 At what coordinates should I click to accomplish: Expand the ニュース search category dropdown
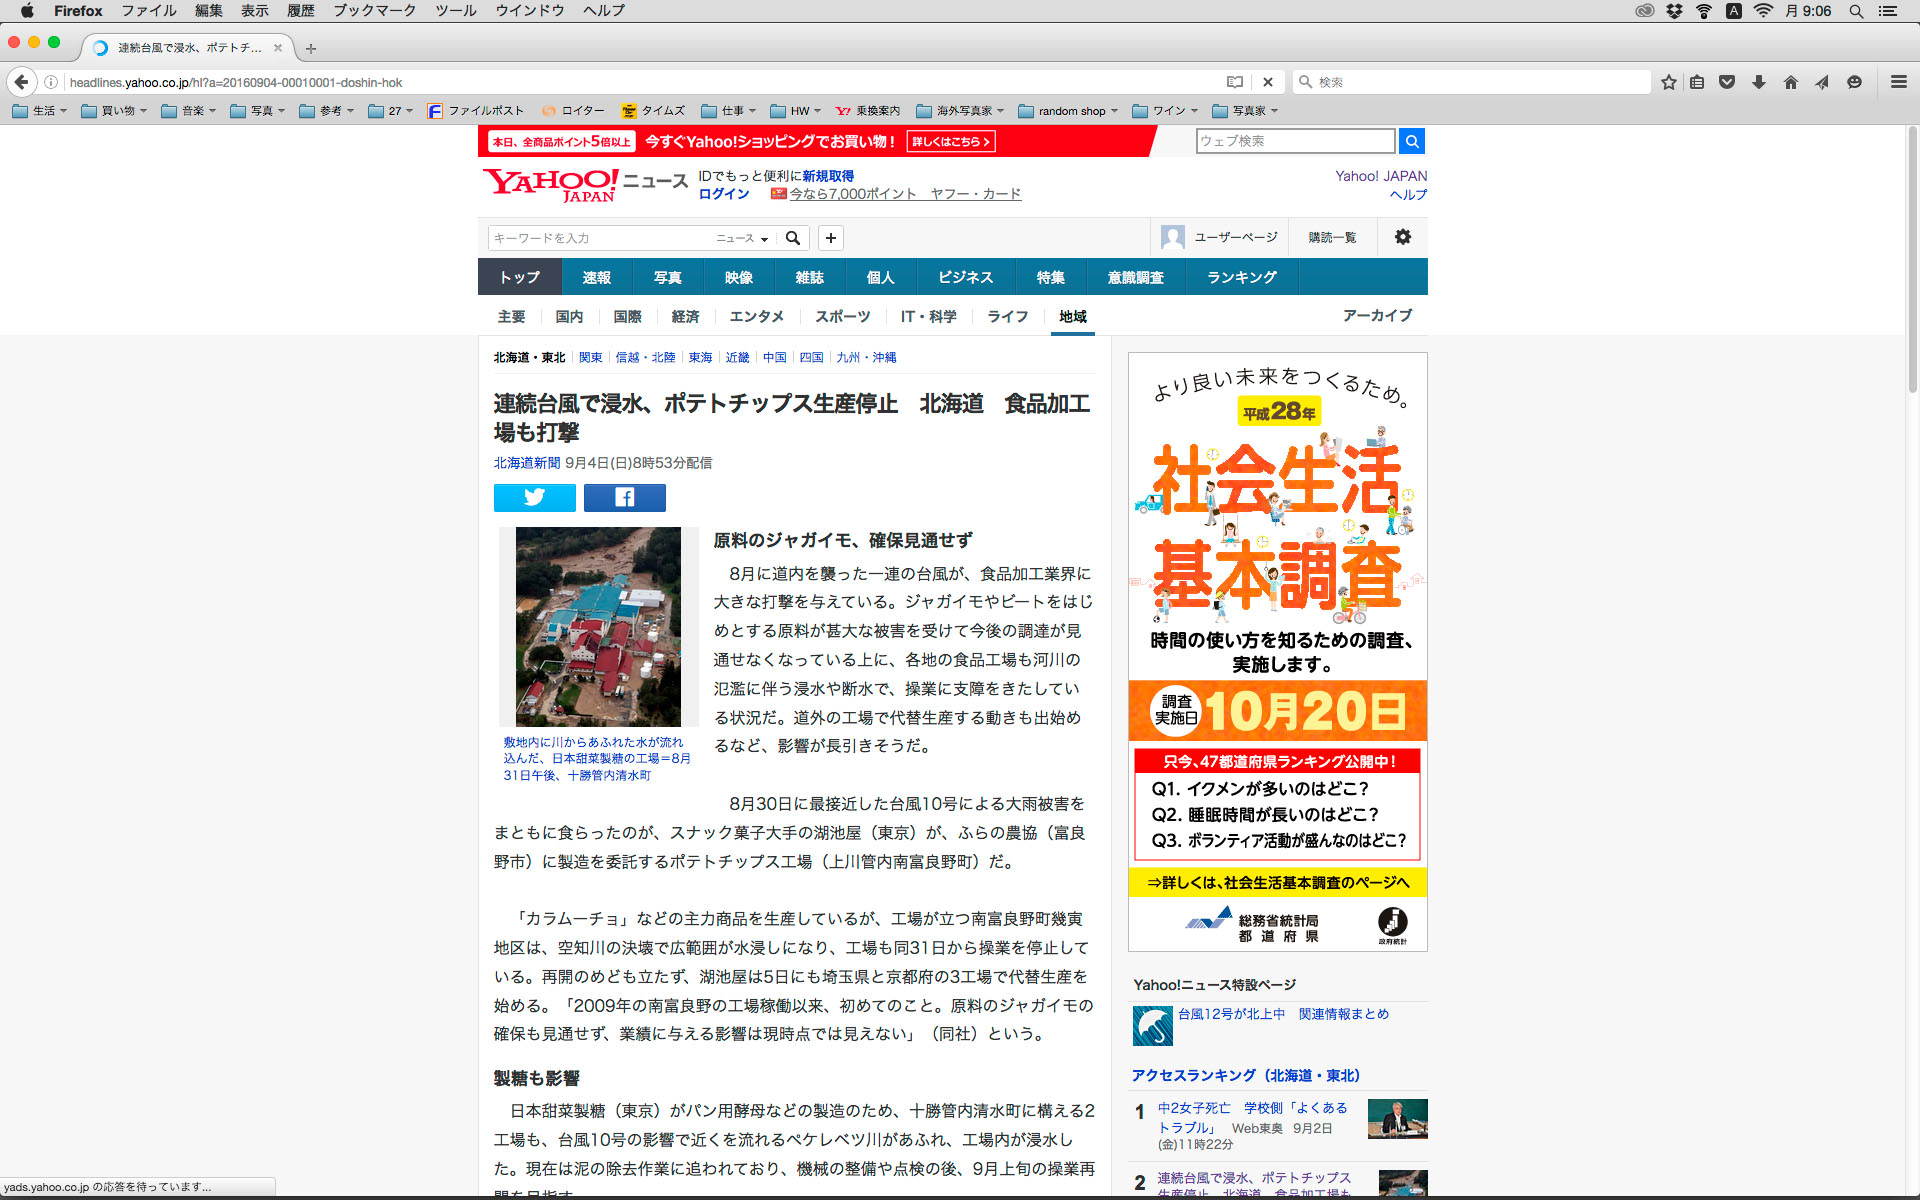tap(742, 238)
